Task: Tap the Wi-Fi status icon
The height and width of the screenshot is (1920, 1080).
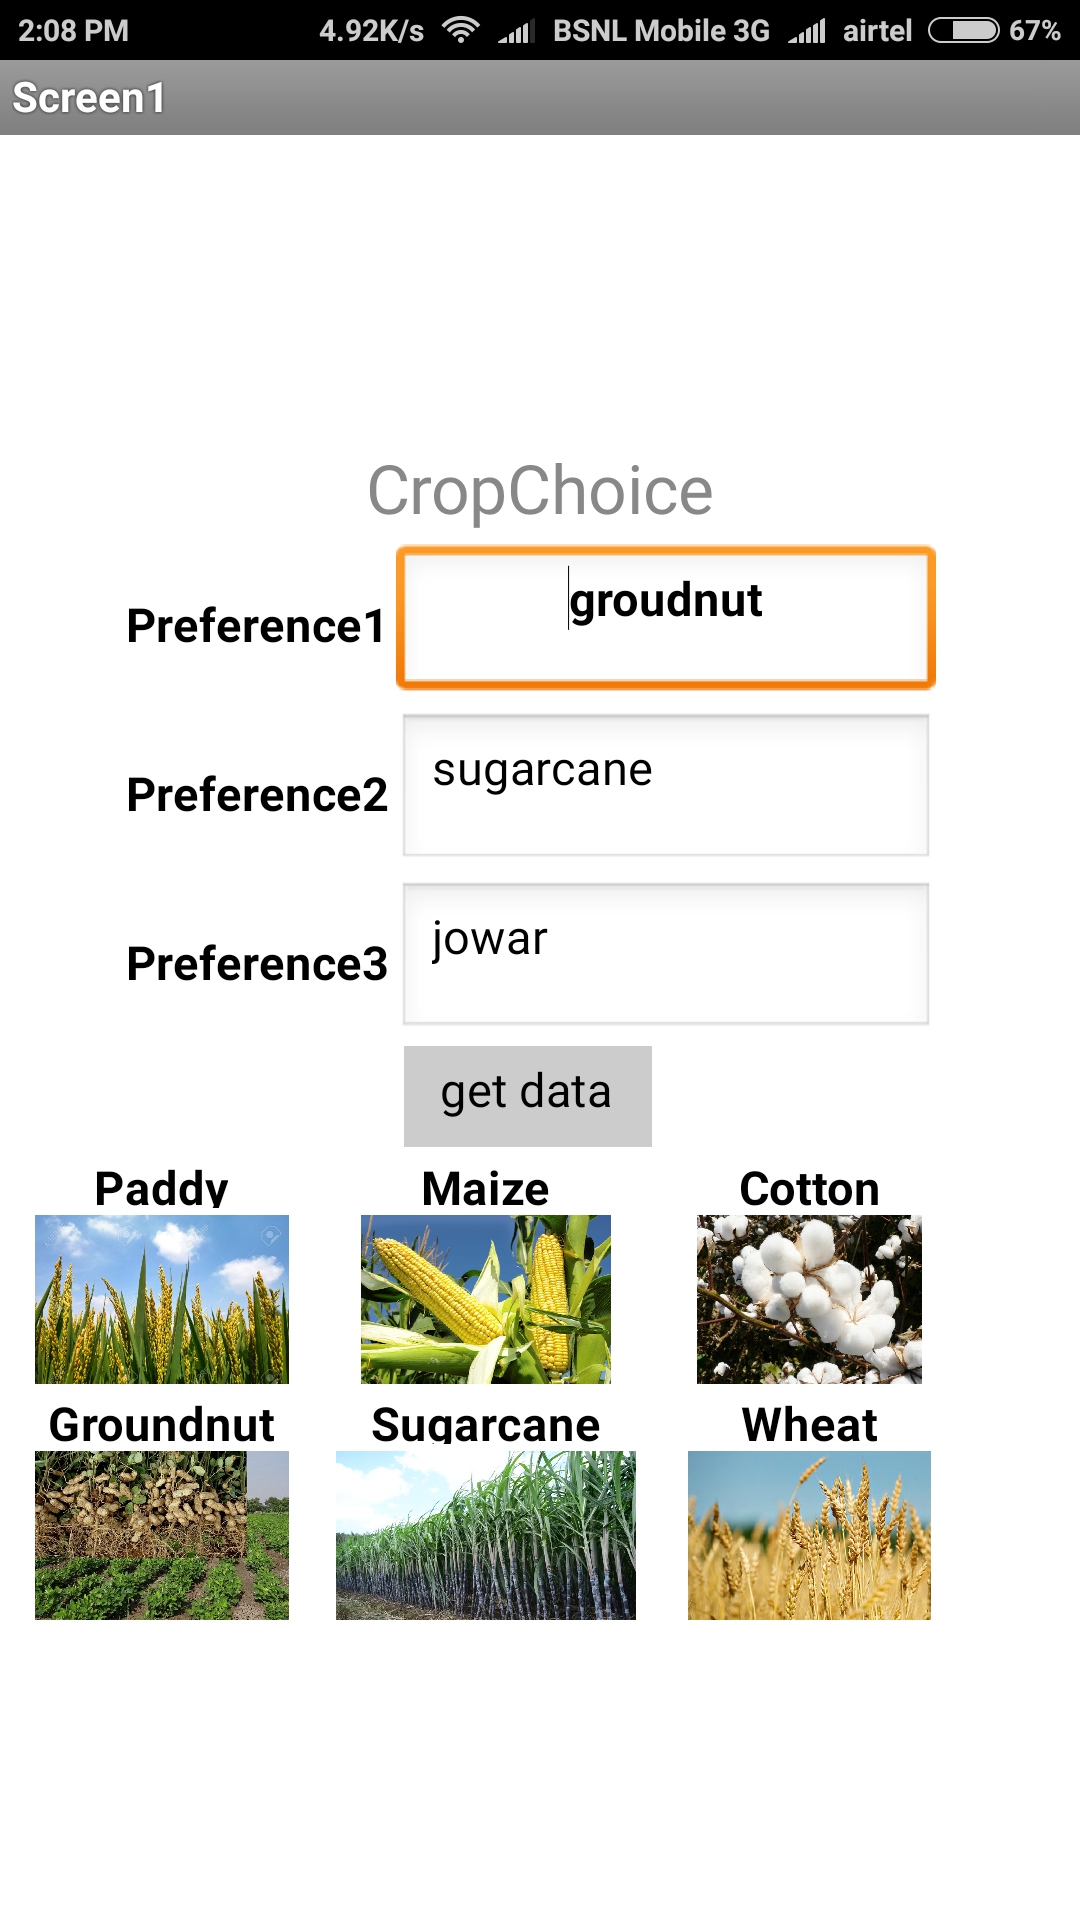Action: 461,30
